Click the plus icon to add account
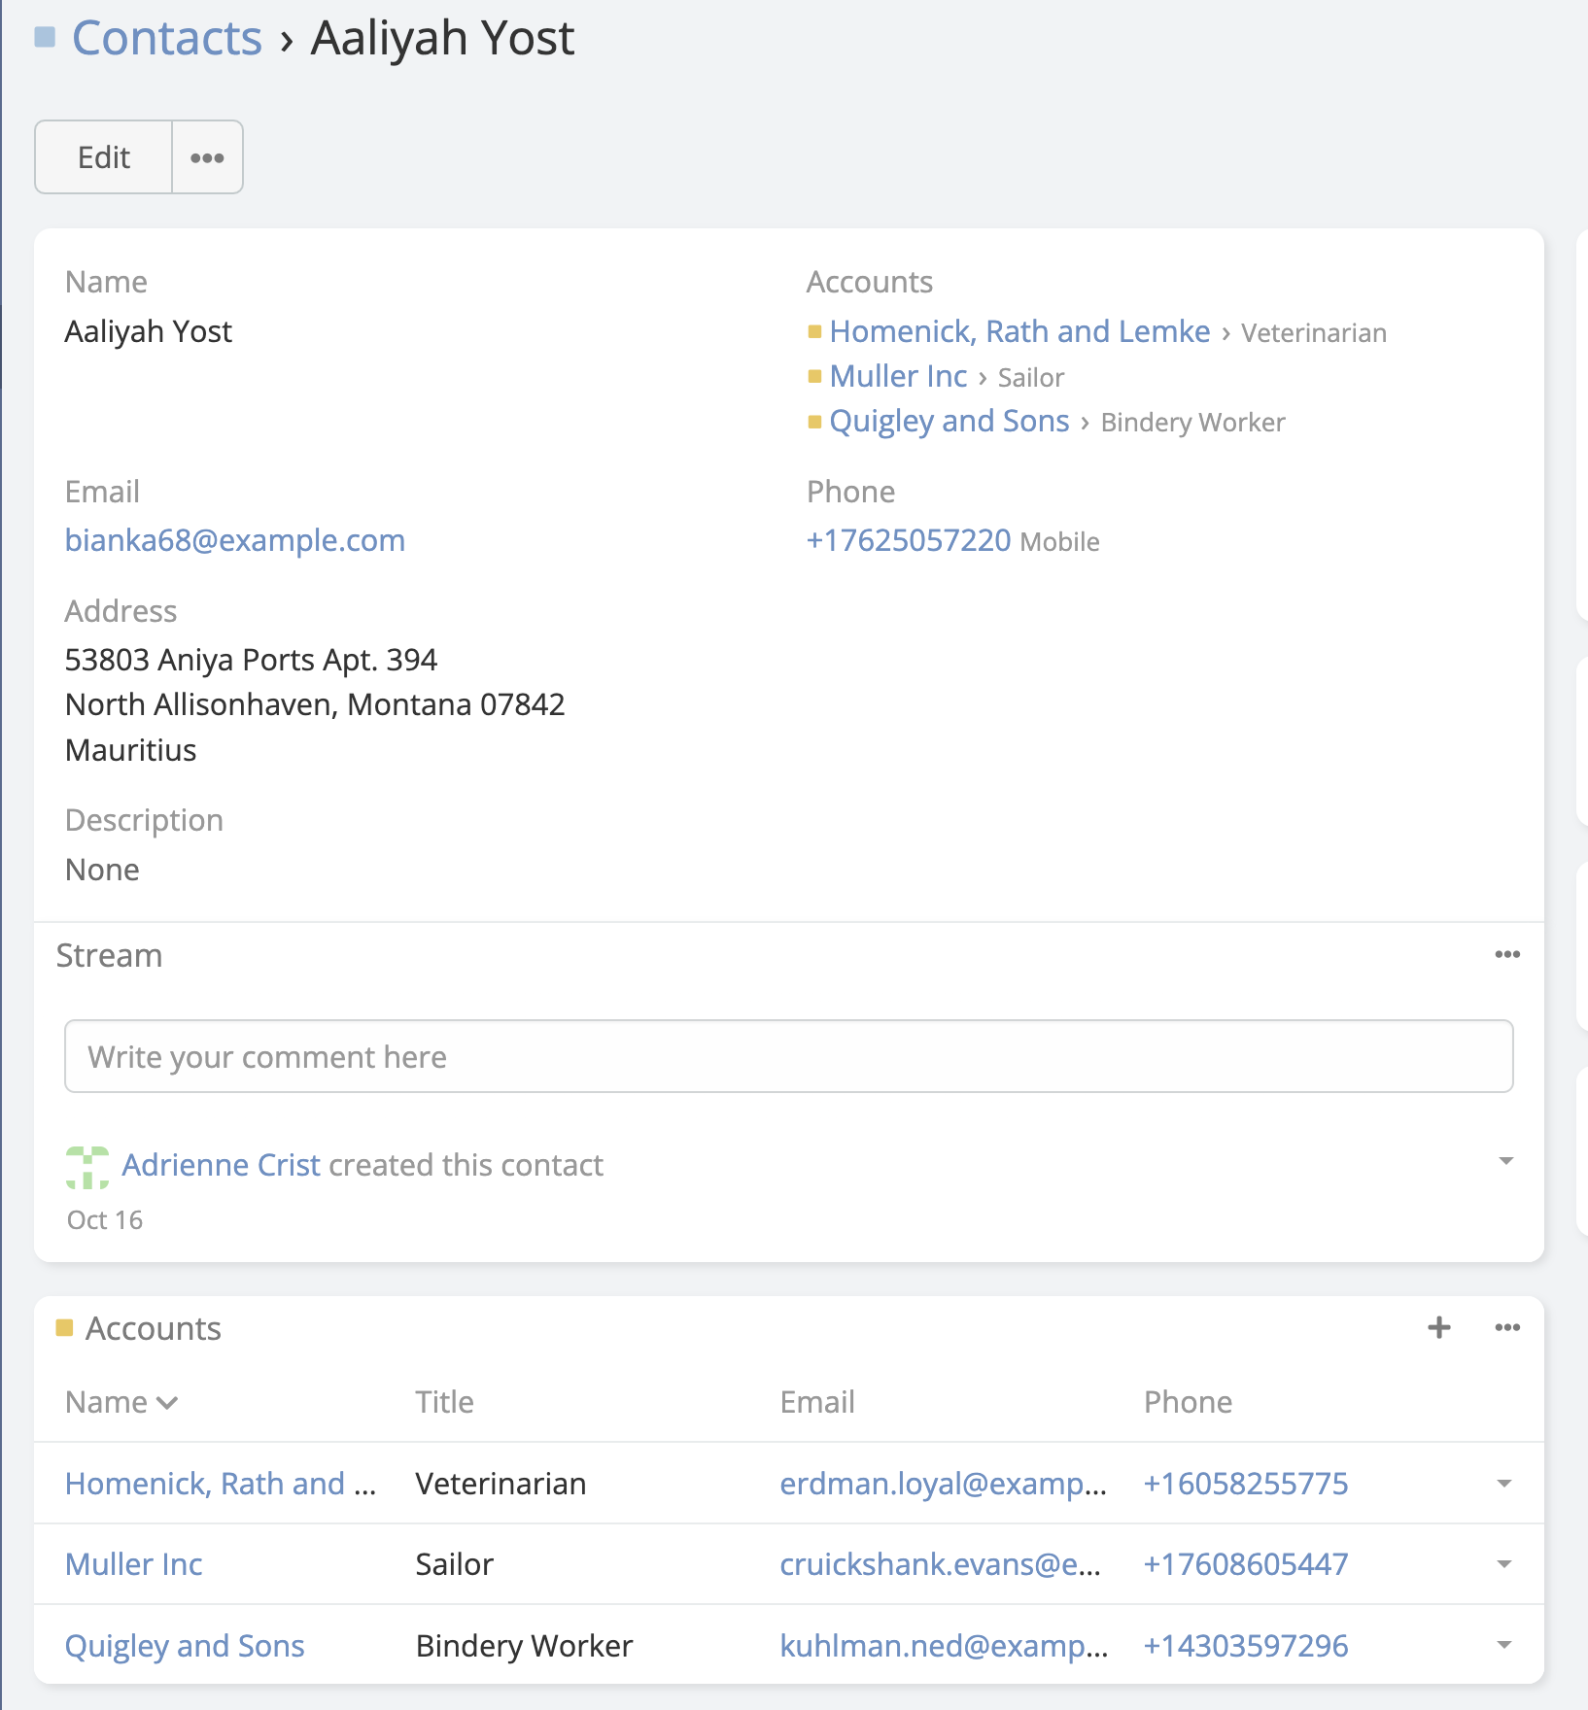The height and width of the screenshot is (1710, 1588). click(x=1438, y=1328)
